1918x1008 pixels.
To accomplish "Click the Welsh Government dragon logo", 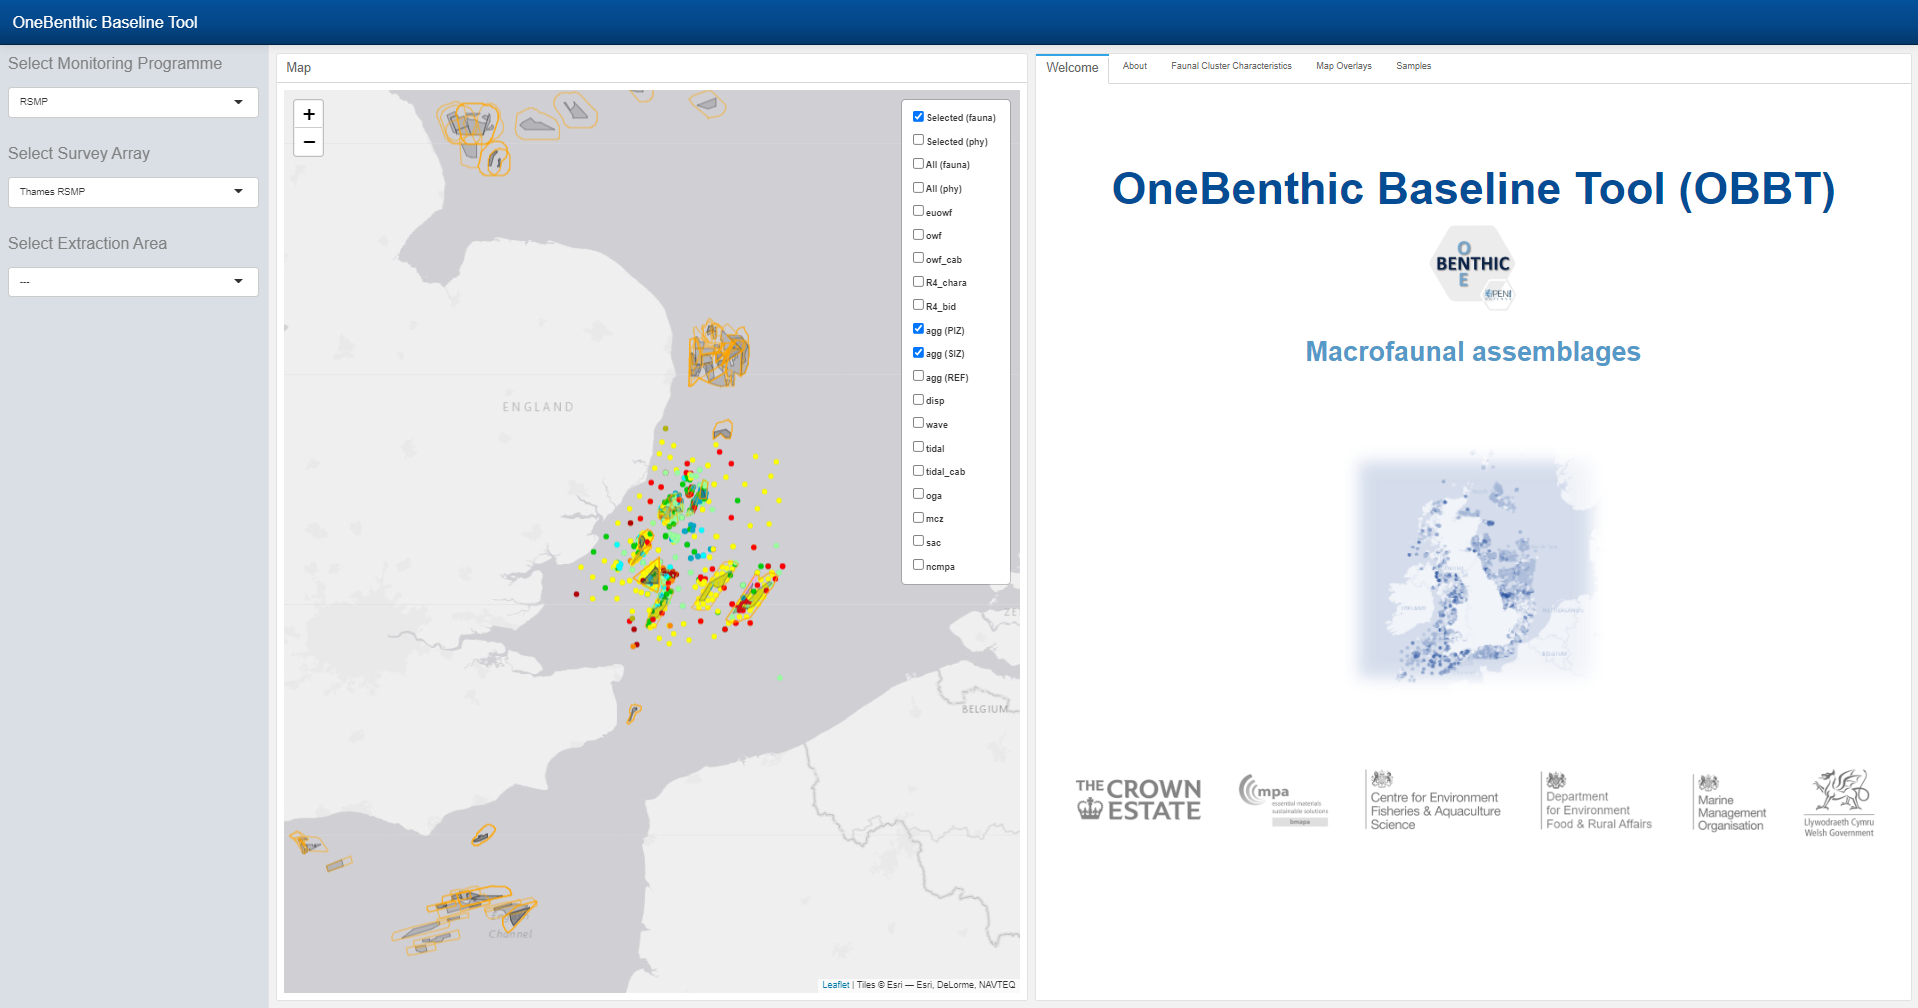I will (x=1839, y=802).
